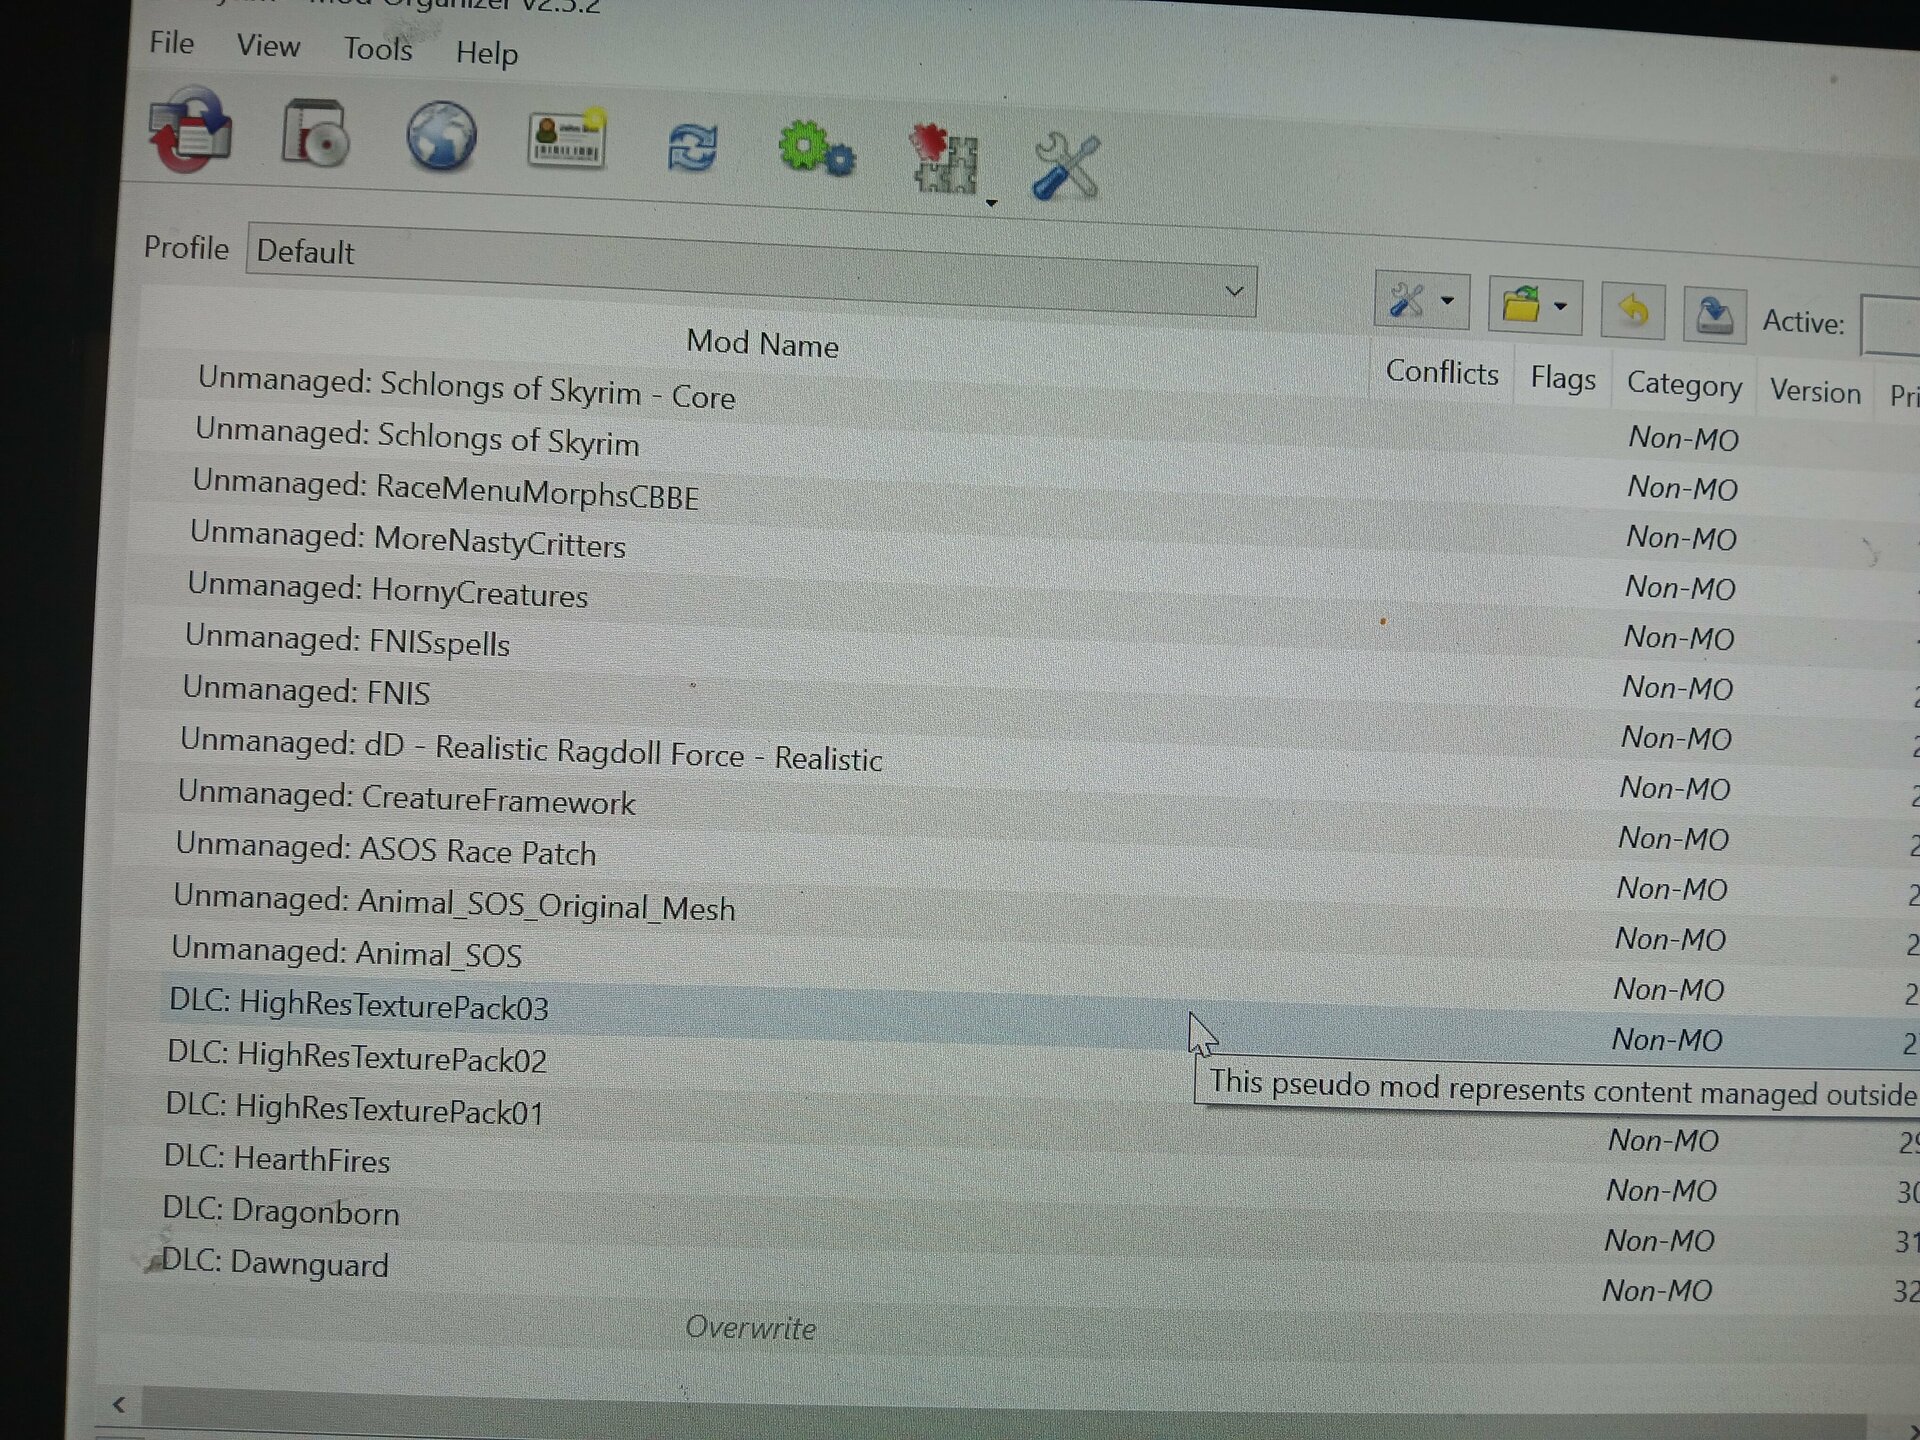Click the create backup icon button
1920x1440 pixels.
[1715, 316]
